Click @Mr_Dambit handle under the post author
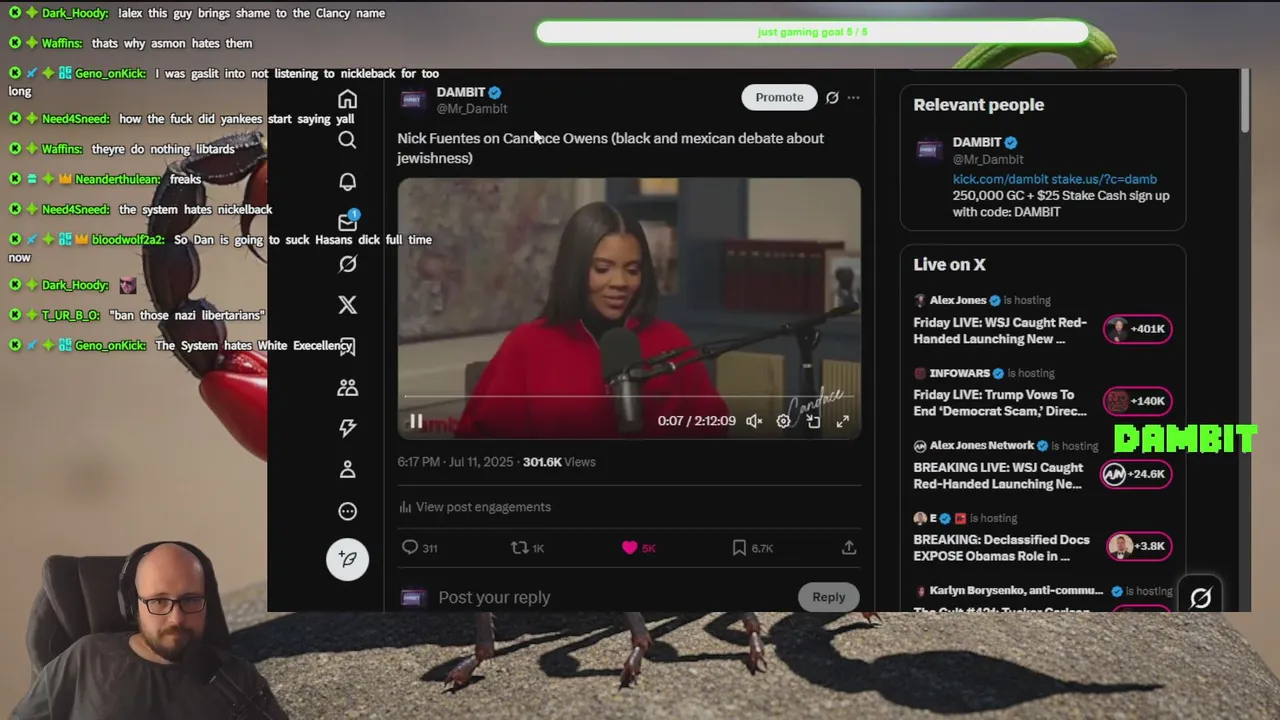The height and width of the screenshot is (720, 1280). click(472, 108)
